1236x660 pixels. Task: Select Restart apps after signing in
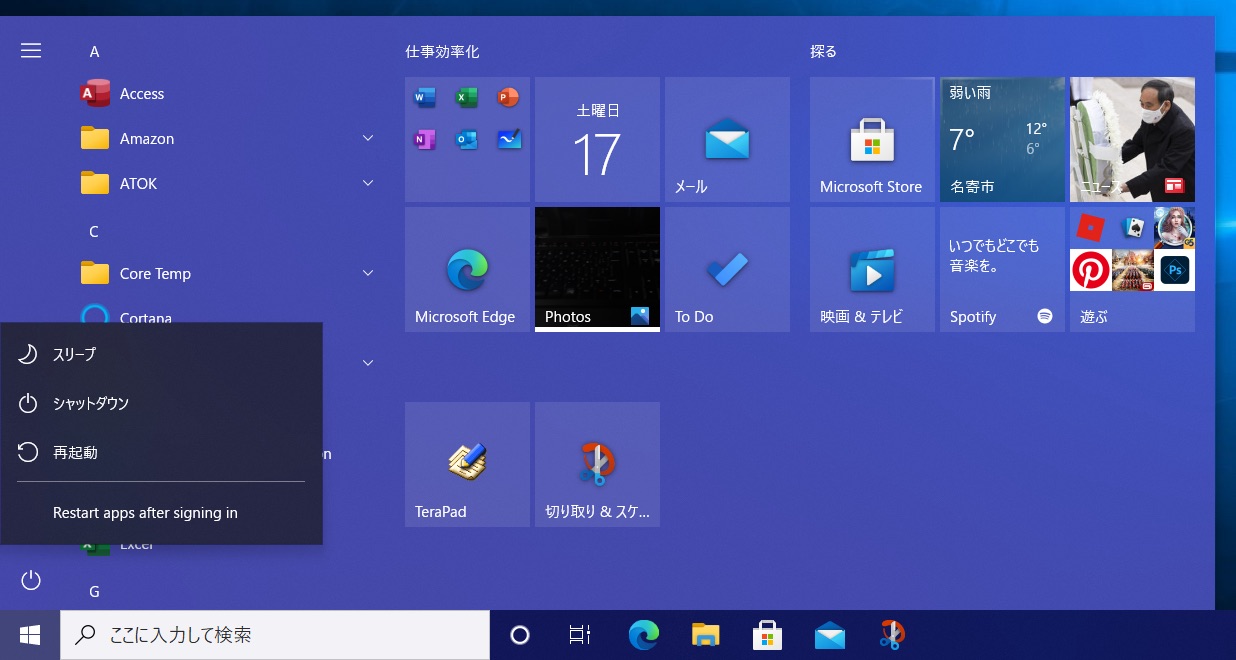click(162, 513)
